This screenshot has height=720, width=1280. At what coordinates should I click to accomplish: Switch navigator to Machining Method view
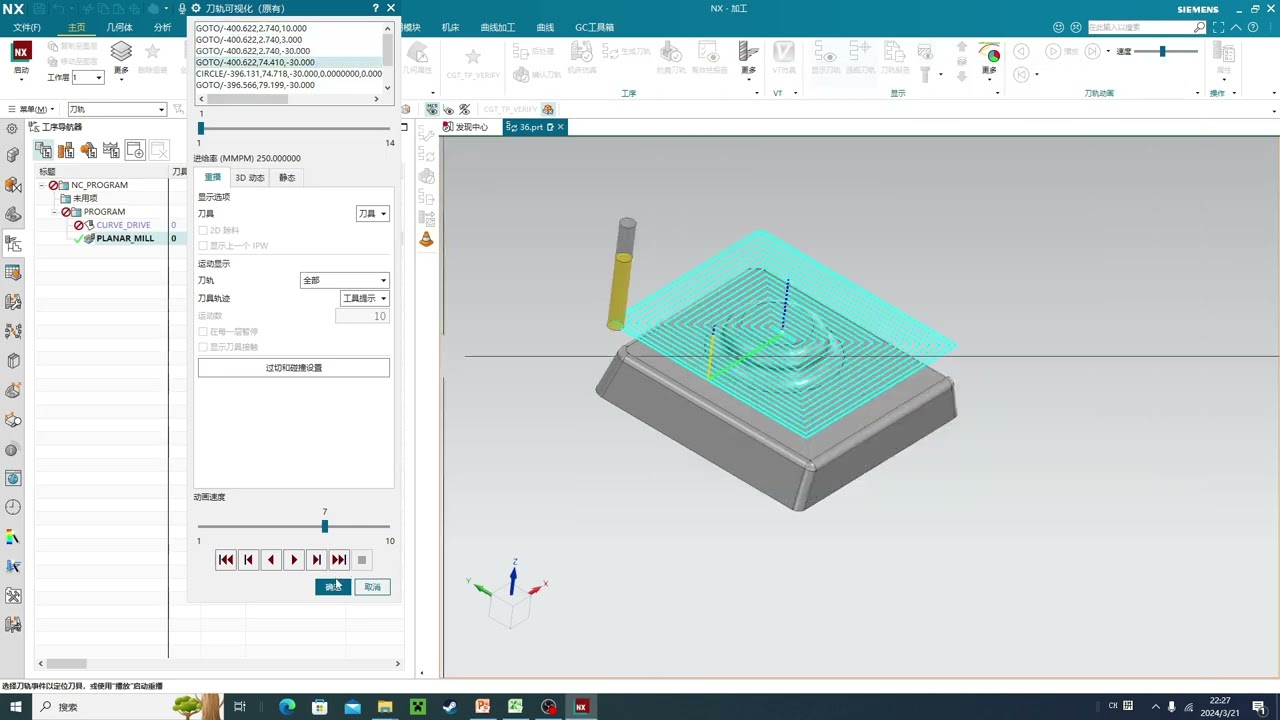pos(112,150)
